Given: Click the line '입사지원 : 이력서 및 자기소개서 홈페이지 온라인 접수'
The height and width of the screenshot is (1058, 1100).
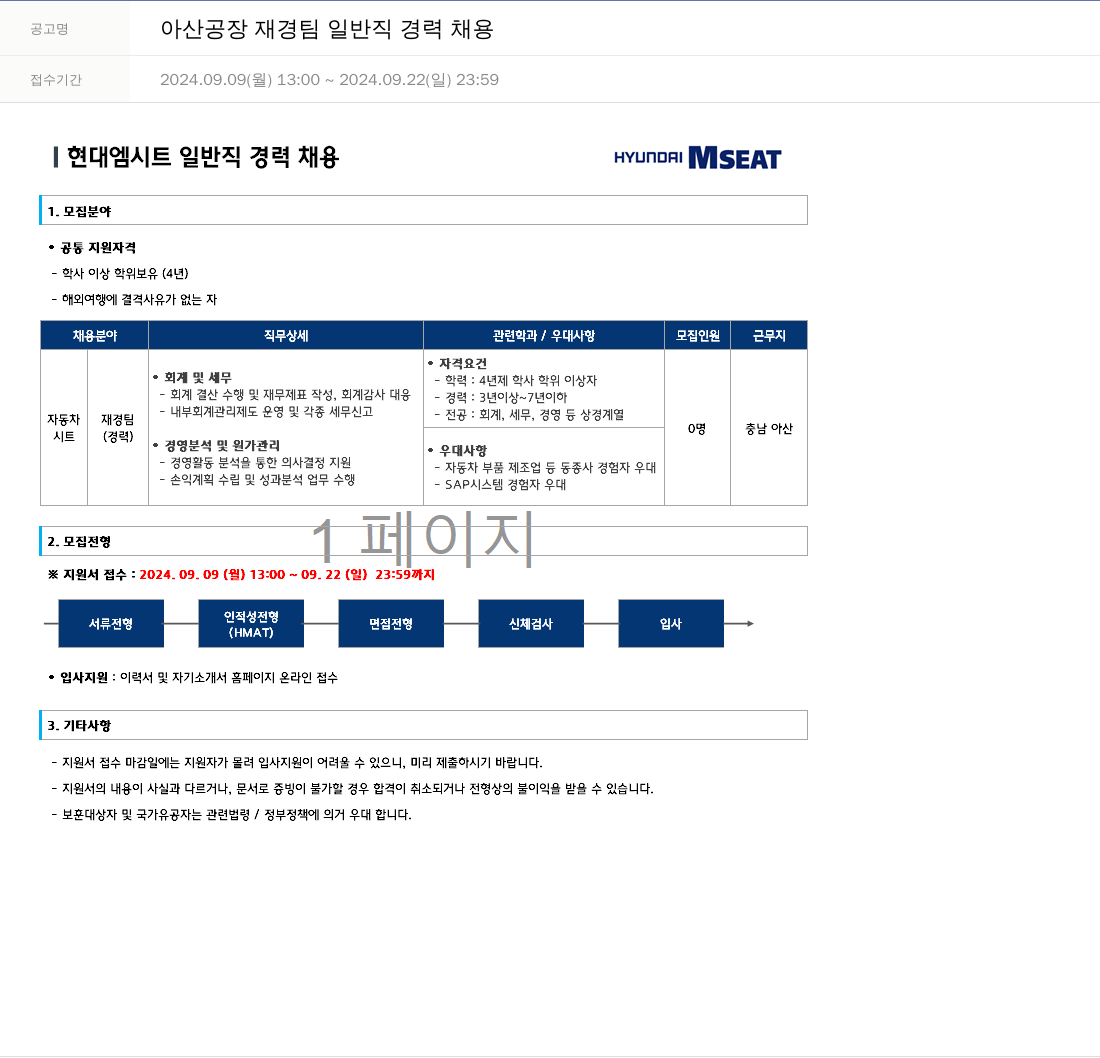Looking at the screenshot, I should coord(199,678).
